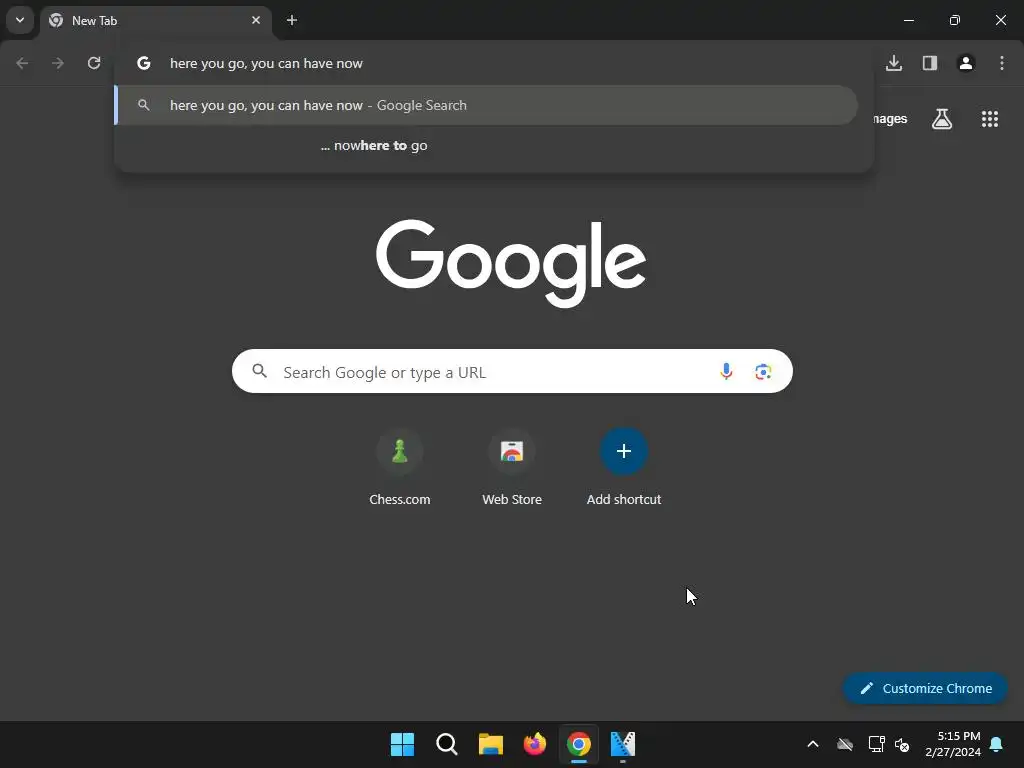The width and height of the screenshot is (1024, 768).
Task: Select the Google Search suggestion row
Action: [487, 105]
